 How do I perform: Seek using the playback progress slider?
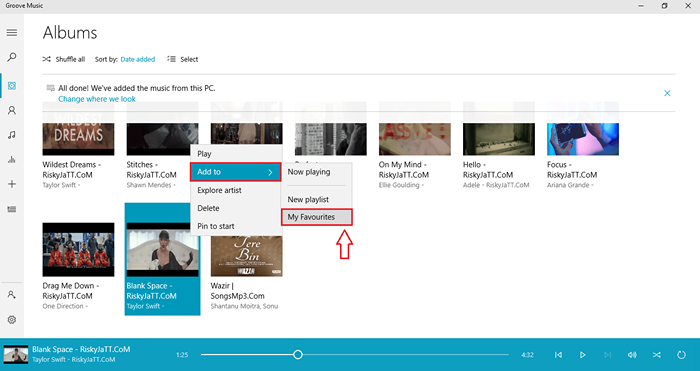pos(354,354)
